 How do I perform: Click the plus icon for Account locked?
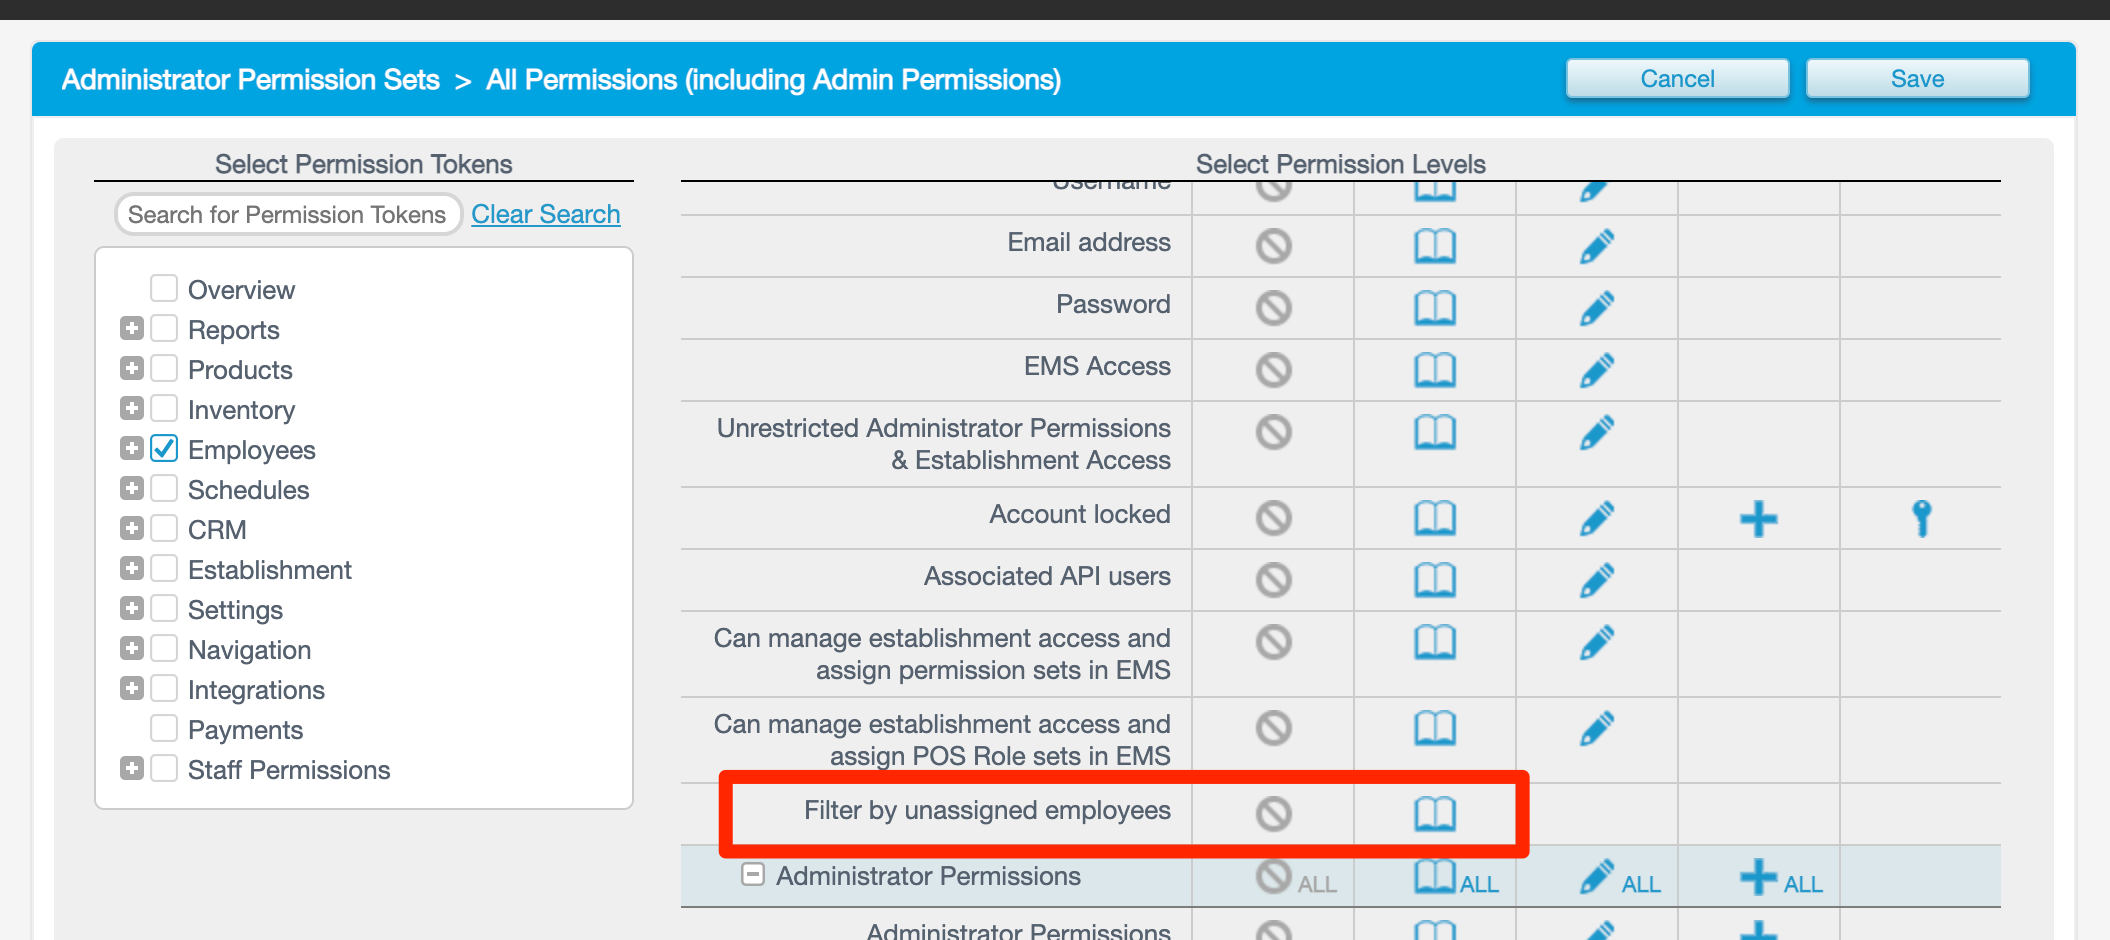click(x=1758, y=519)
